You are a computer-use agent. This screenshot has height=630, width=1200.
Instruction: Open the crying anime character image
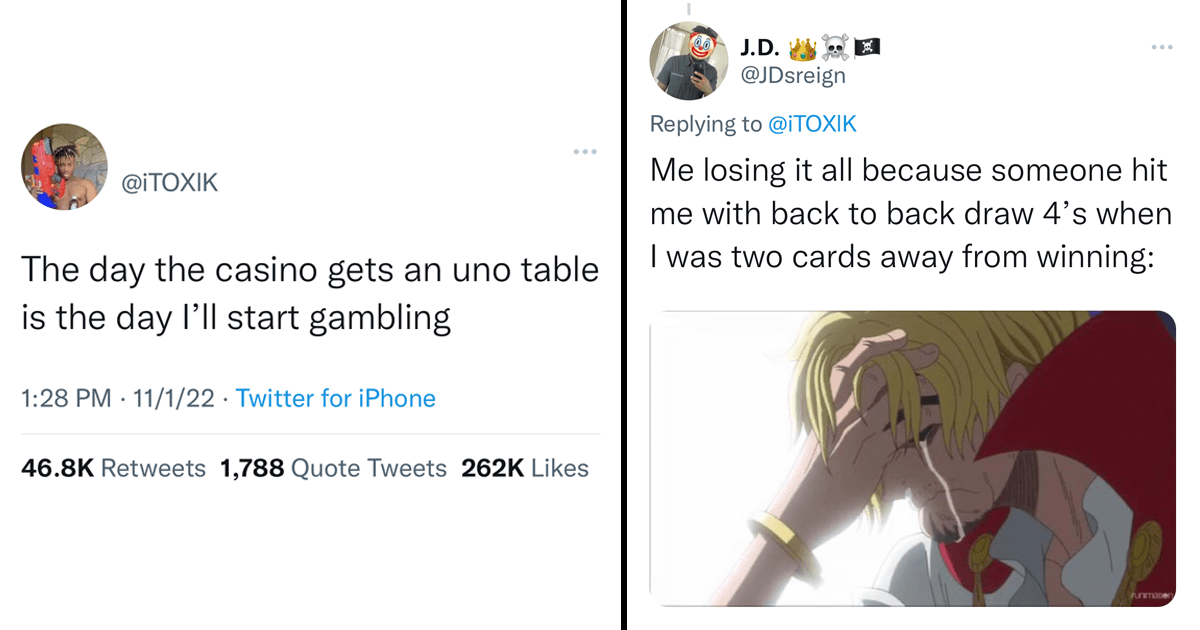click(x=913, y=459)
